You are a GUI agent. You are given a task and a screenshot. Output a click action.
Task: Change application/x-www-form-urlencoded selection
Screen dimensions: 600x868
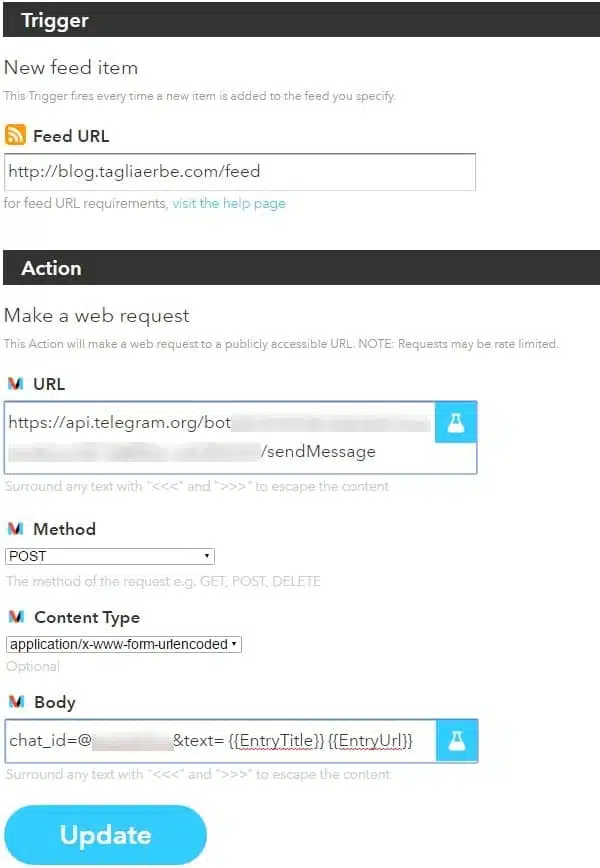pos(122,644)
